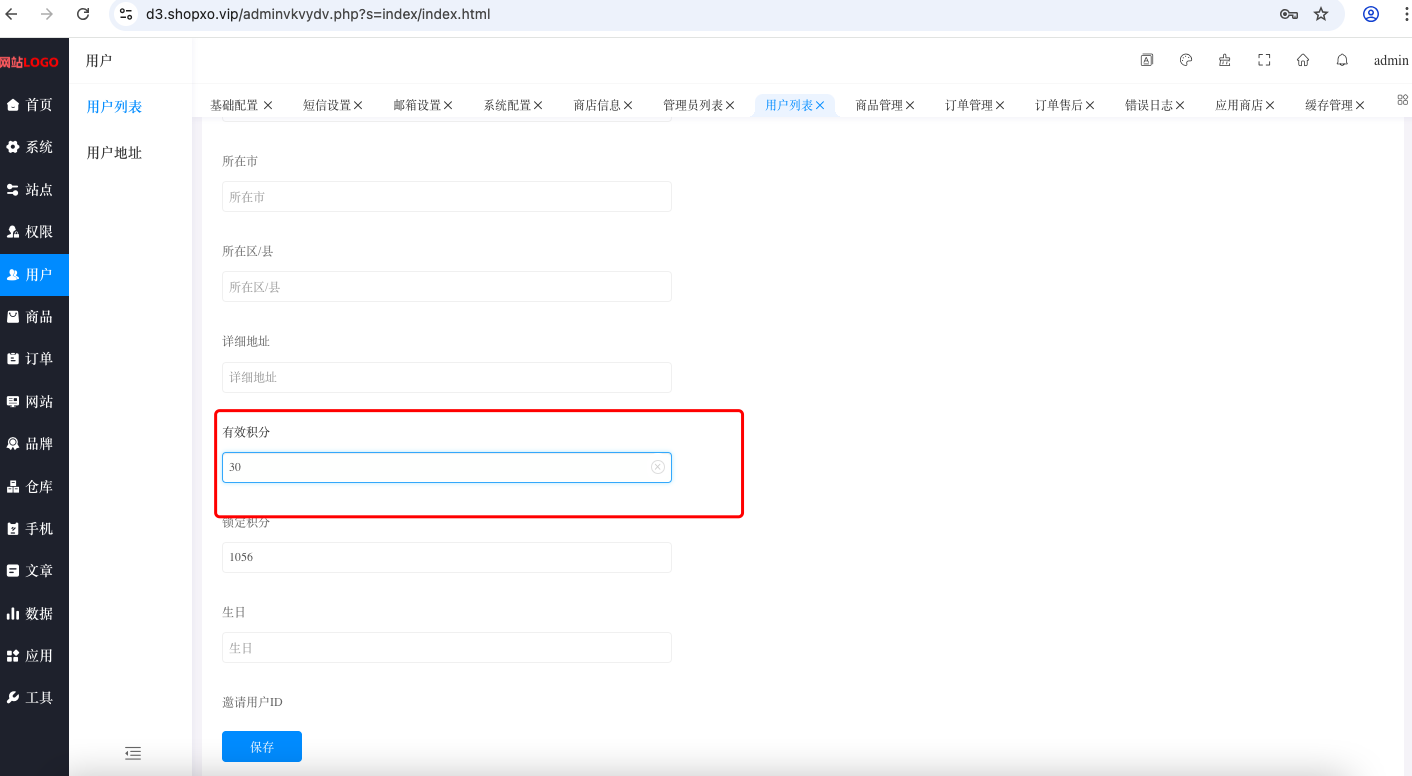Clear the 有效积分 field with the X icon
Screen dimensions: 1412x776
coord(658,467)
